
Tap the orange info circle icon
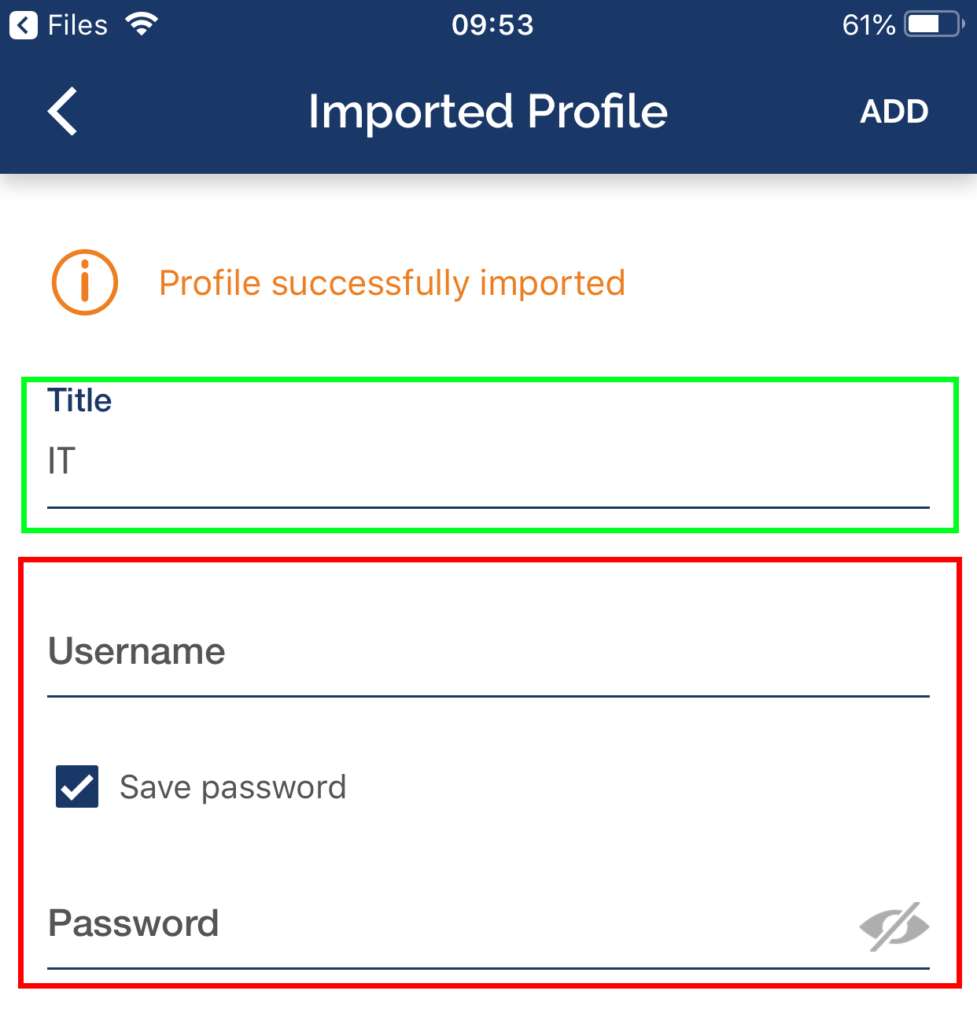(85, 282)
